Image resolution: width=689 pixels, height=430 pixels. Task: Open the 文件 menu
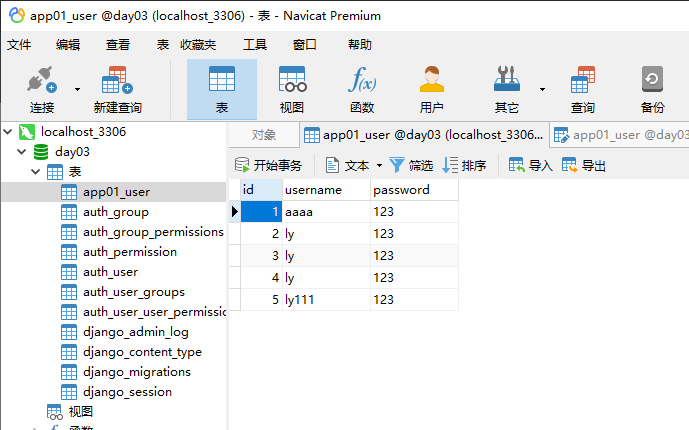pos(19,44)
